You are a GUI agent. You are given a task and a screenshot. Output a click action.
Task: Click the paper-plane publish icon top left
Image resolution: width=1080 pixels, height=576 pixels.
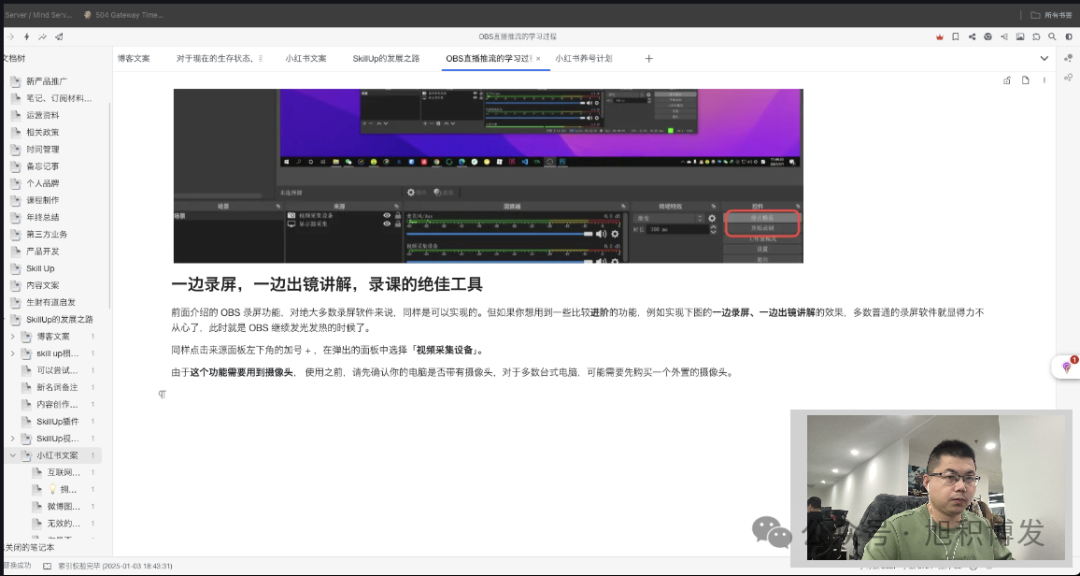click(x=59, y=36)
